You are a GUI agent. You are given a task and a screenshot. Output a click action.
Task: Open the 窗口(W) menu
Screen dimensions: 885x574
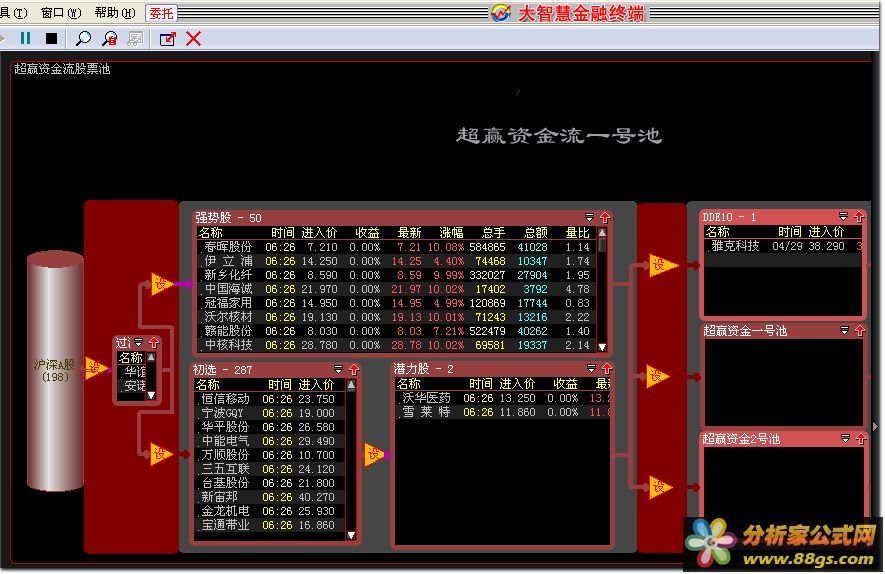click(x=62, y=12)
